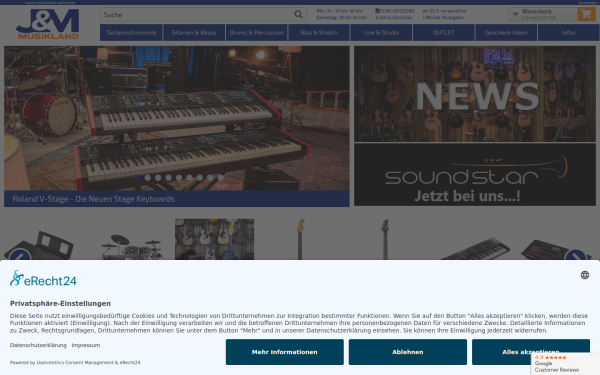Open the shopping cart icon

pos(586,14)
